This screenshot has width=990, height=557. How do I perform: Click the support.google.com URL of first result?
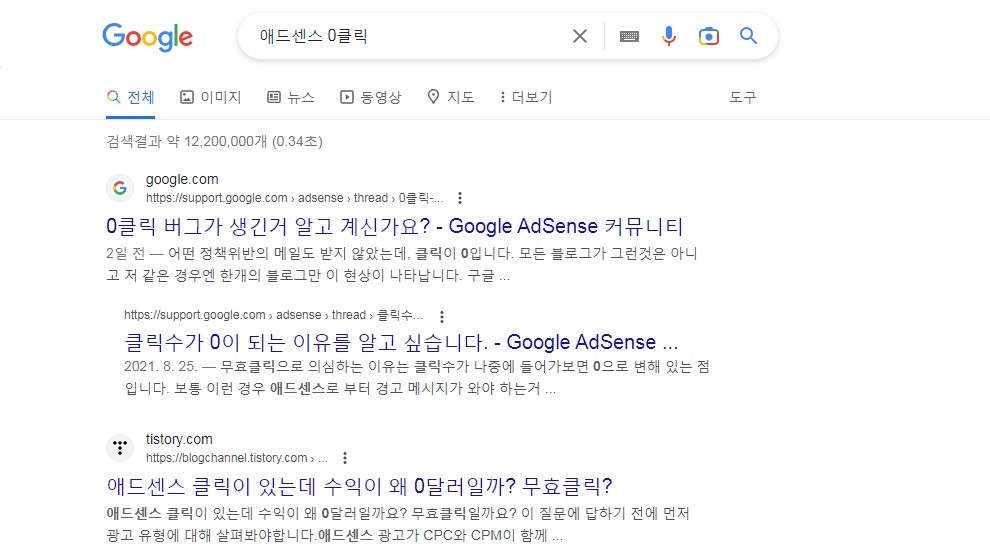pyautogui.click(x=294, y=198)
